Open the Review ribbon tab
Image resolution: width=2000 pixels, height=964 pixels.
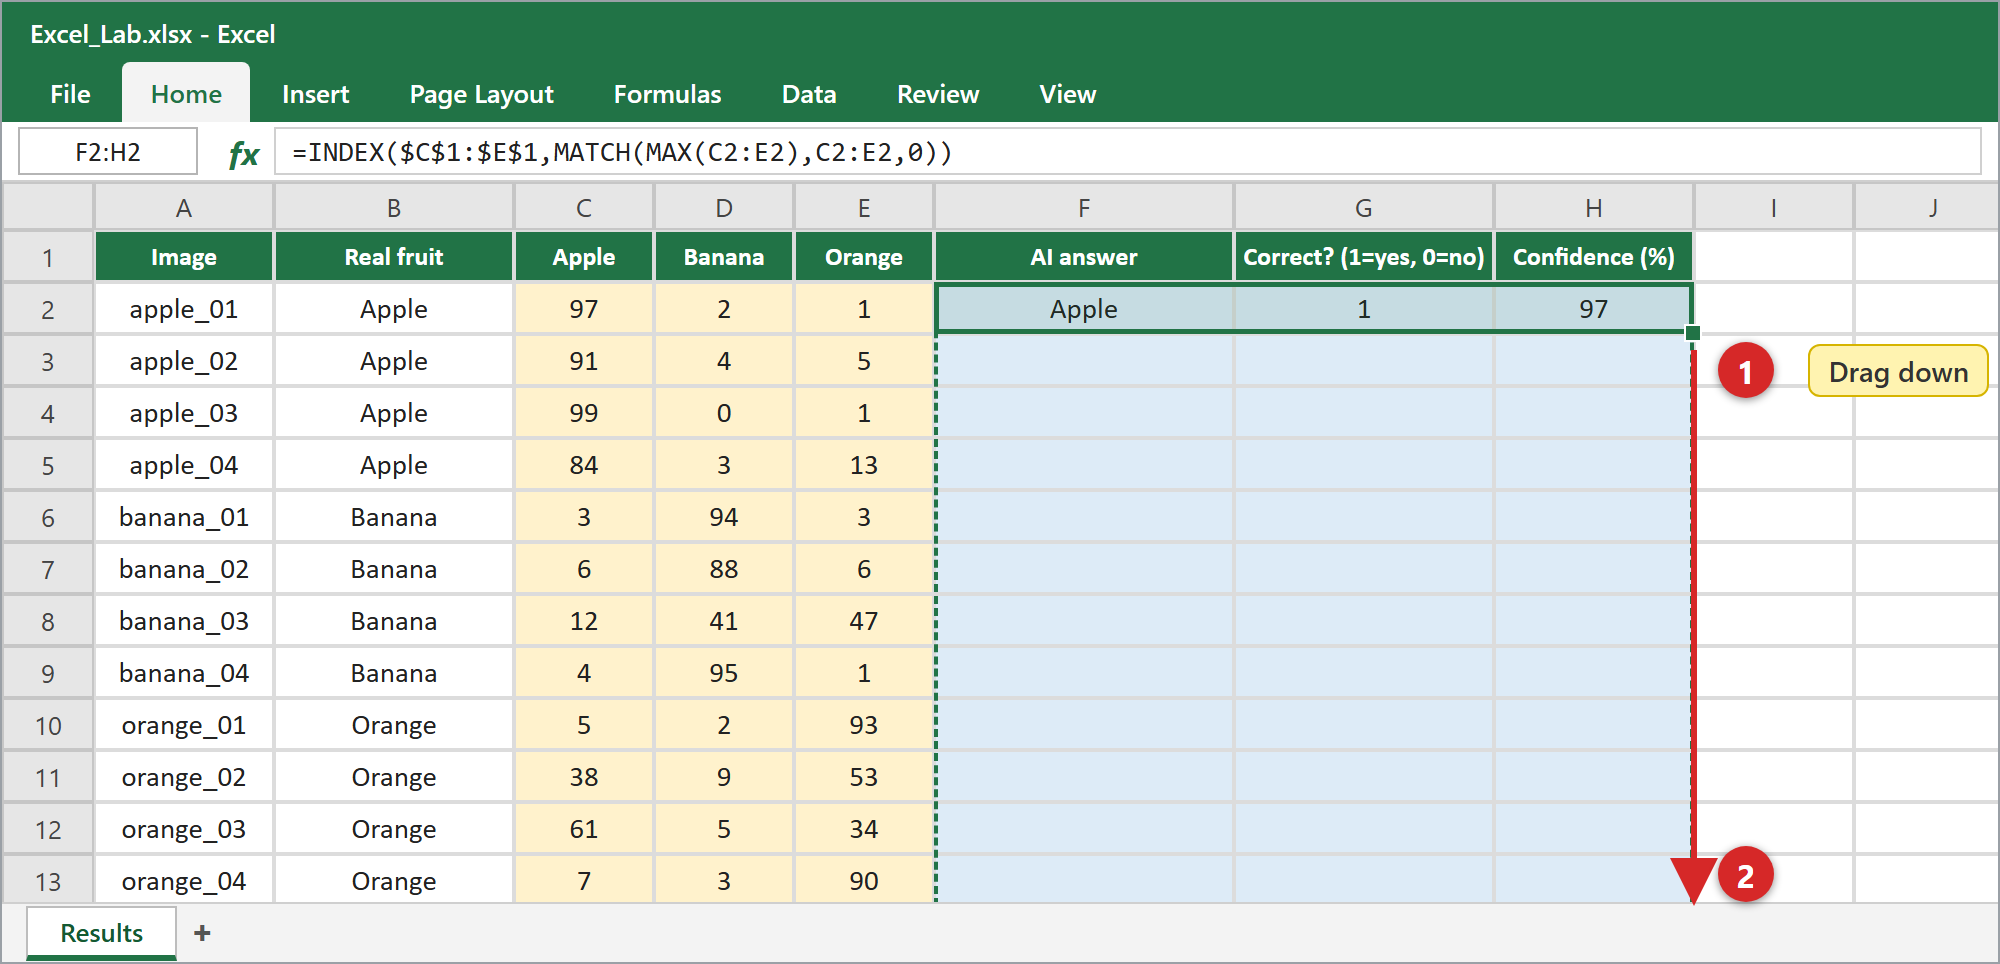click(938, 94)
